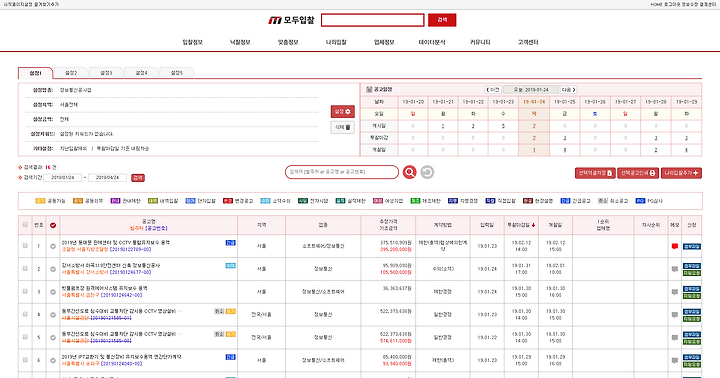Click the red check icon in table header
The width and height of the screenshot is (720, 378).
pos(53,225)
